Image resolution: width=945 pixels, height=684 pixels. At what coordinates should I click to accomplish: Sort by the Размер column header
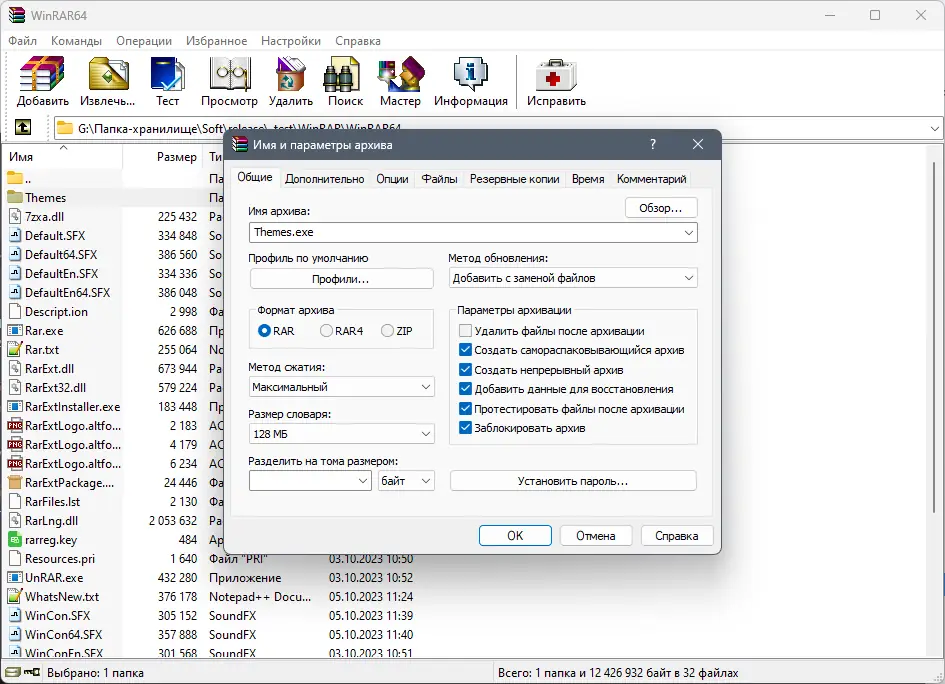coord(163,157)
